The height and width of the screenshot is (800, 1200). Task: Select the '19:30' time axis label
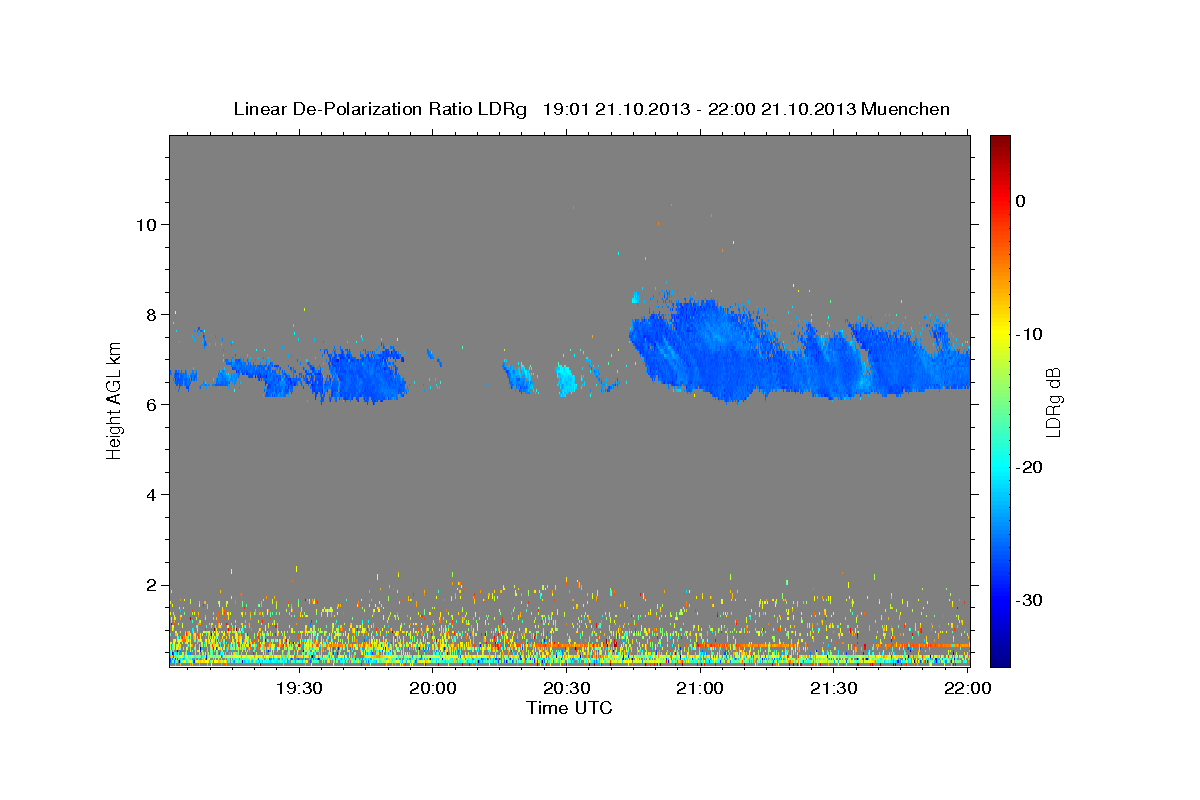tap(299, 689)
